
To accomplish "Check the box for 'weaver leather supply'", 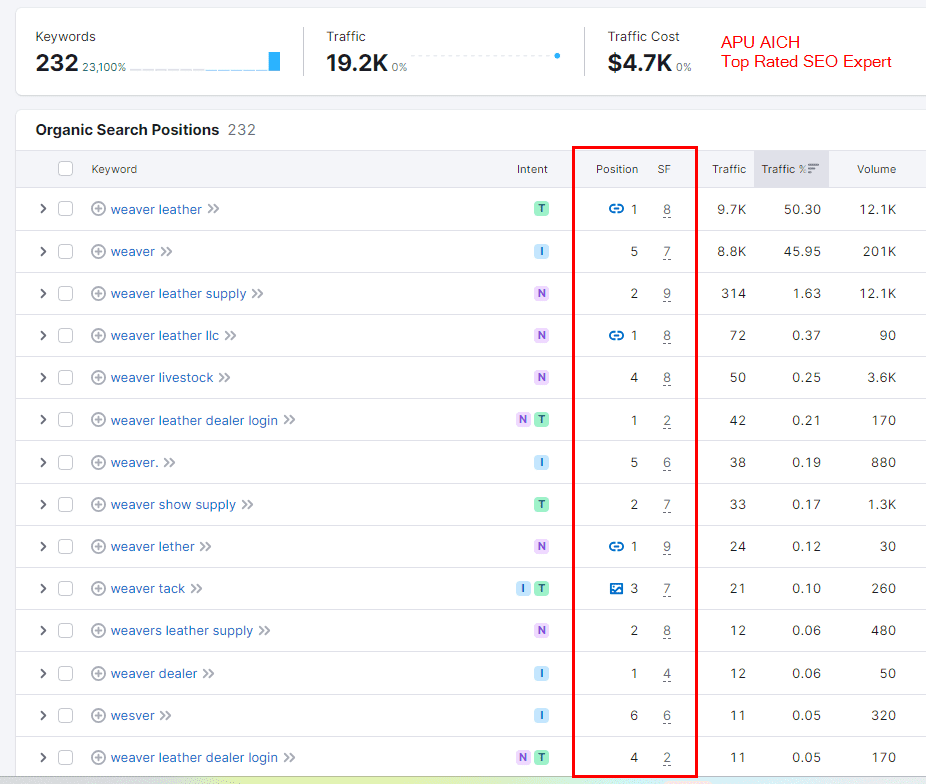I will tap(65, 294).
